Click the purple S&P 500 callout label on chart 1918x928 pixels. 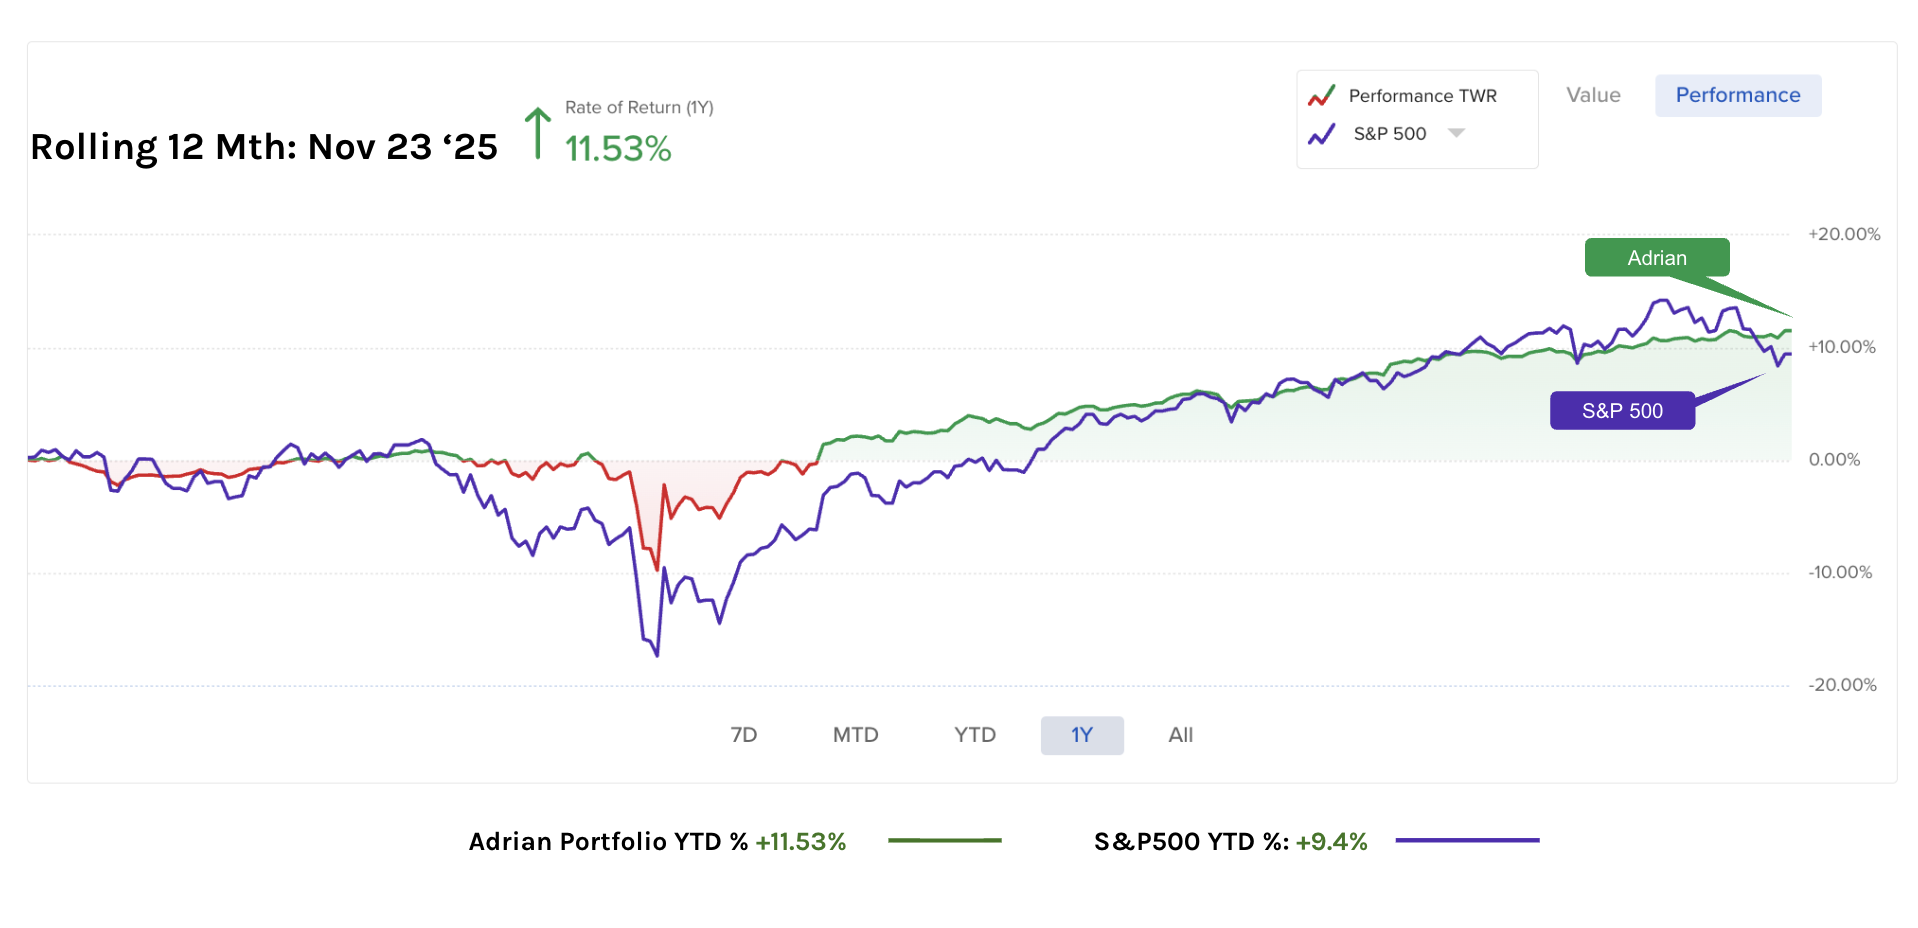coord(1621,411)
